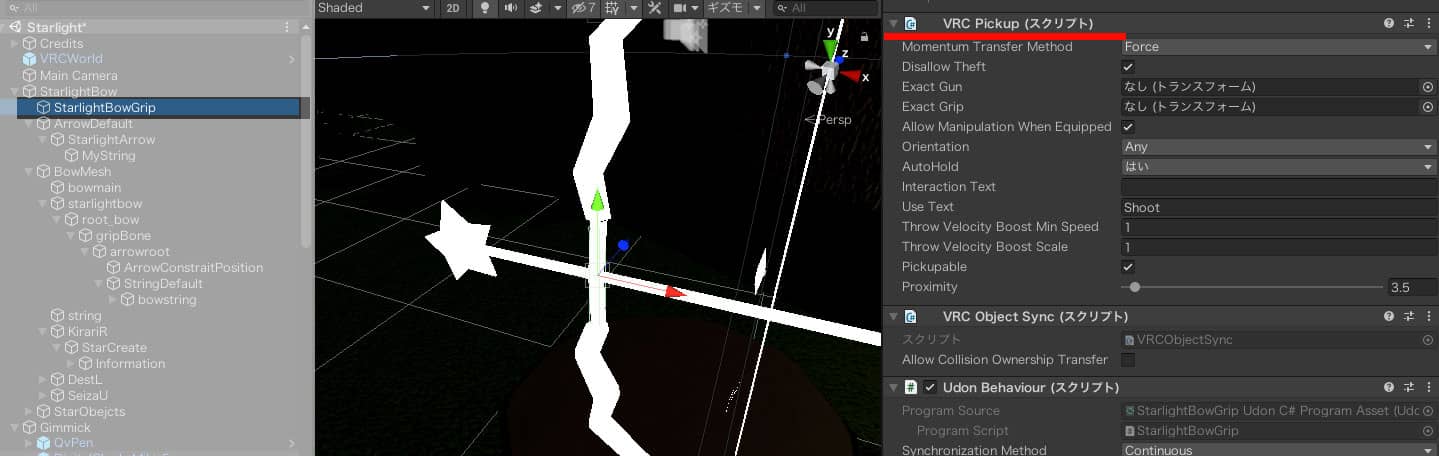Open Orientation dropdown set to Any
The height and width of the screenshot is (456, 1439).
point(1279,147)
